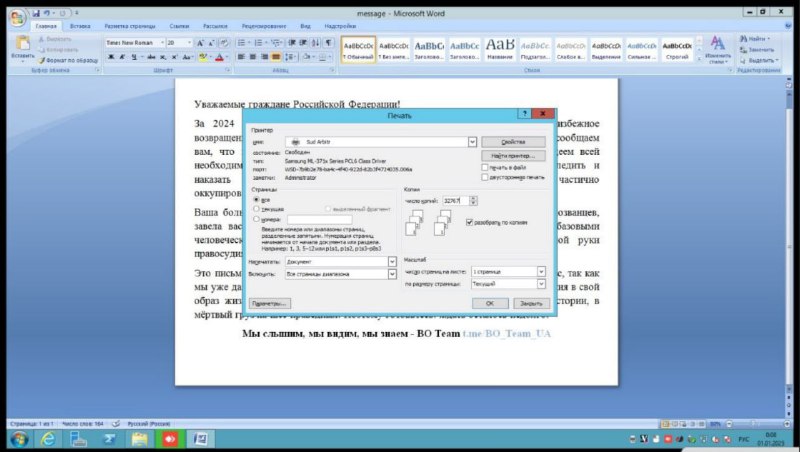Select the 'все' pages radio button
This screenshot has width=800, height=452.
(x=257, y=199)
